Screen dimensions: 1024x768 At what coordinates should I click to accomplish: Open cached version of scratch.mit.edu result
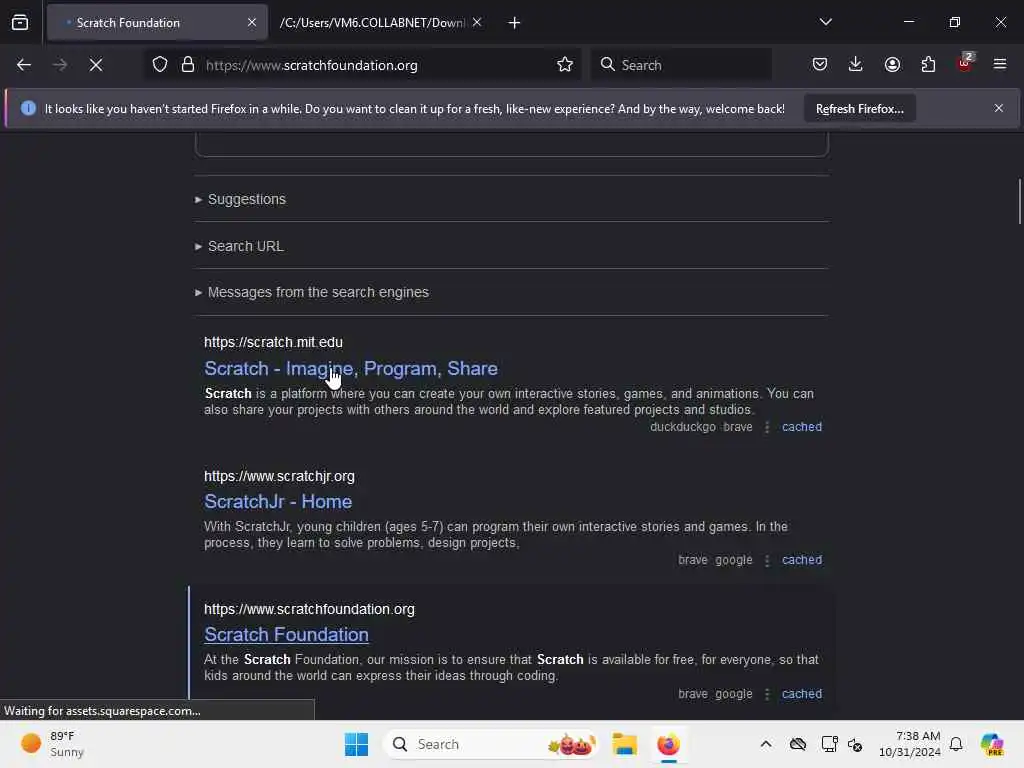click(x=802, y=427)
